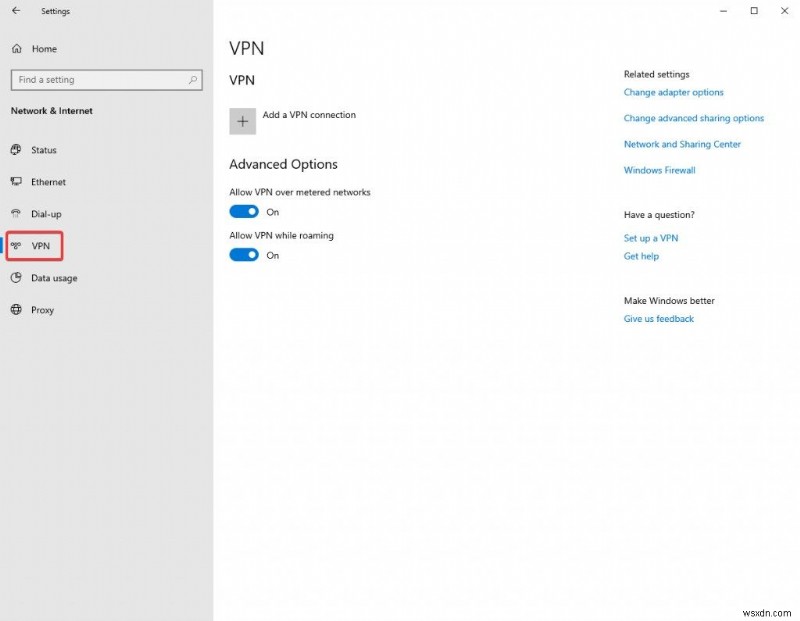Click the plus icon to add VPN
Viewport: 800px width, 621px height.
[x=242, y=121]
